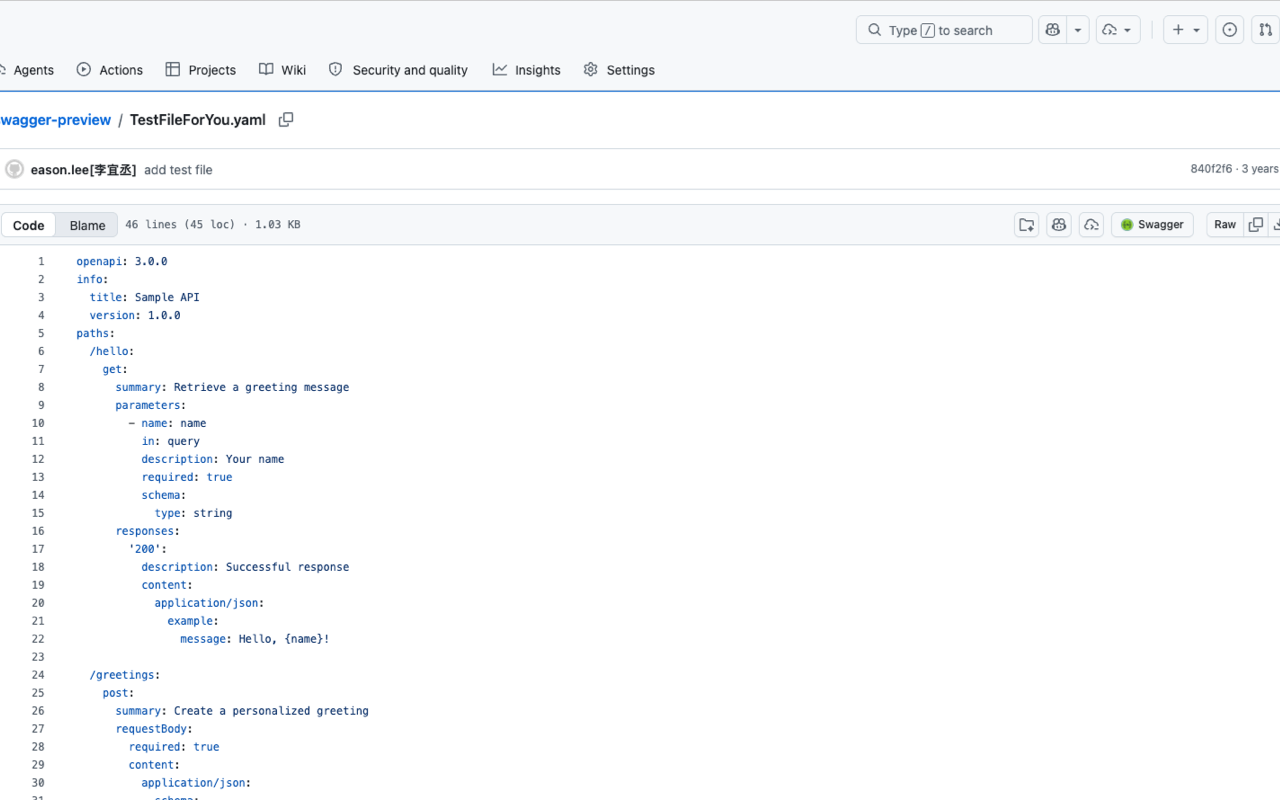
Task: Click eason.lee commit author avatar
Action: tap(14, 169)
